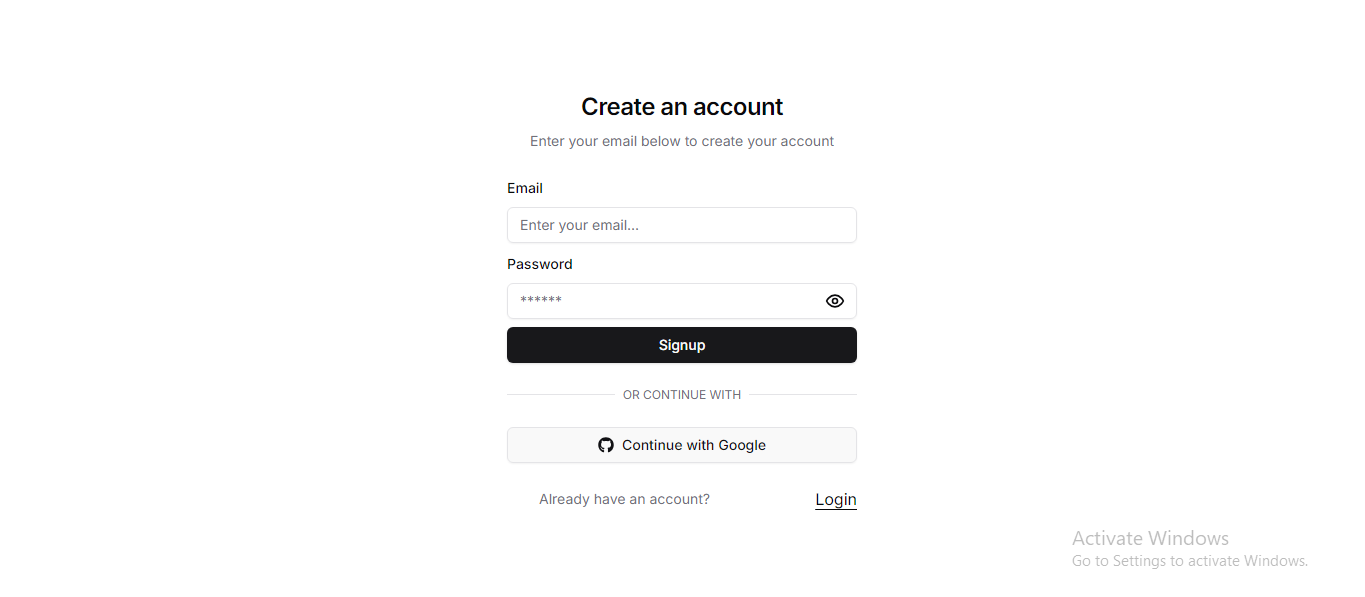
Task: Click the "Already have an account?" text
Action: pyautogui.click(x=624, y=499)
